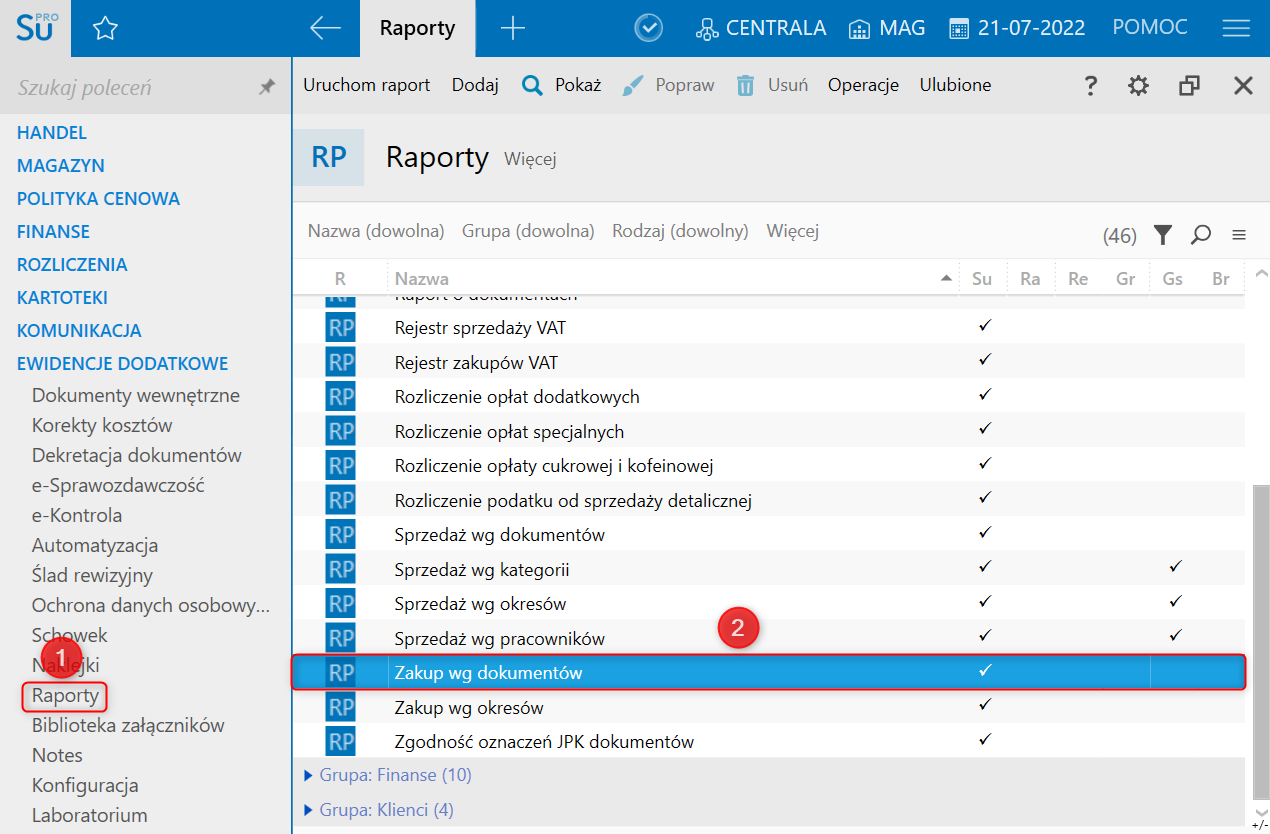
Task: Open settings gear icon in toolbar
Action: 1138,86
